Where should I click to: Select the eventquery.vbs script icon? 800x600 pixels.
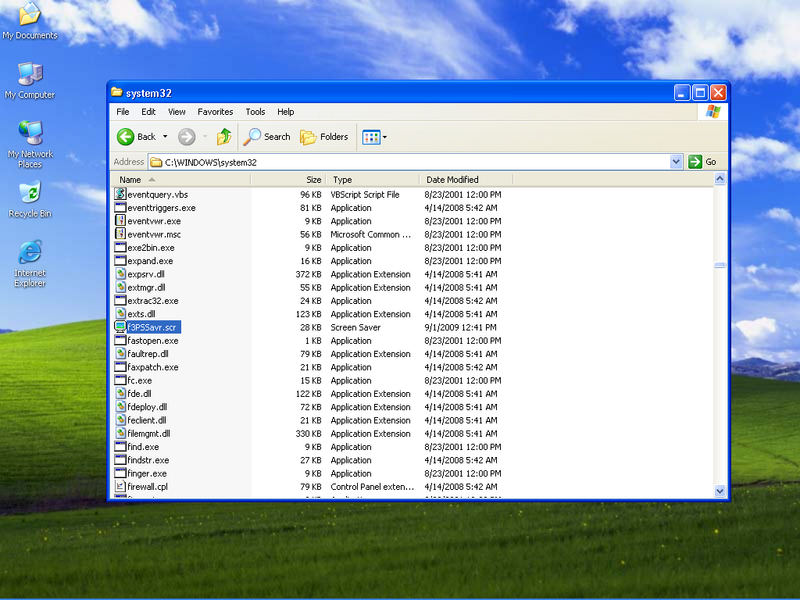pyautogui.click(x=120, y=194)
